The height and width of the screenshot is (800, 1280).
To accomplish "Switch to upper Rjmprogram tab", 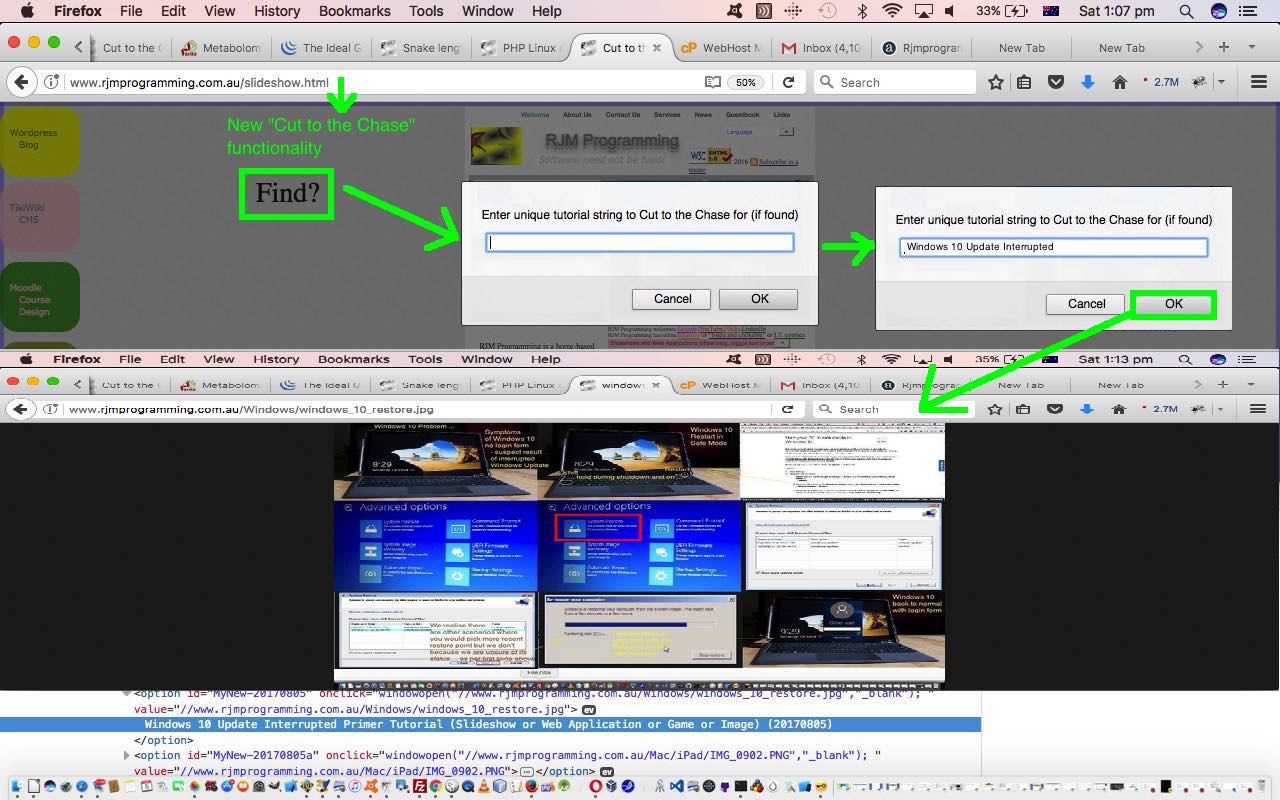I will click(x=923, y=47).
